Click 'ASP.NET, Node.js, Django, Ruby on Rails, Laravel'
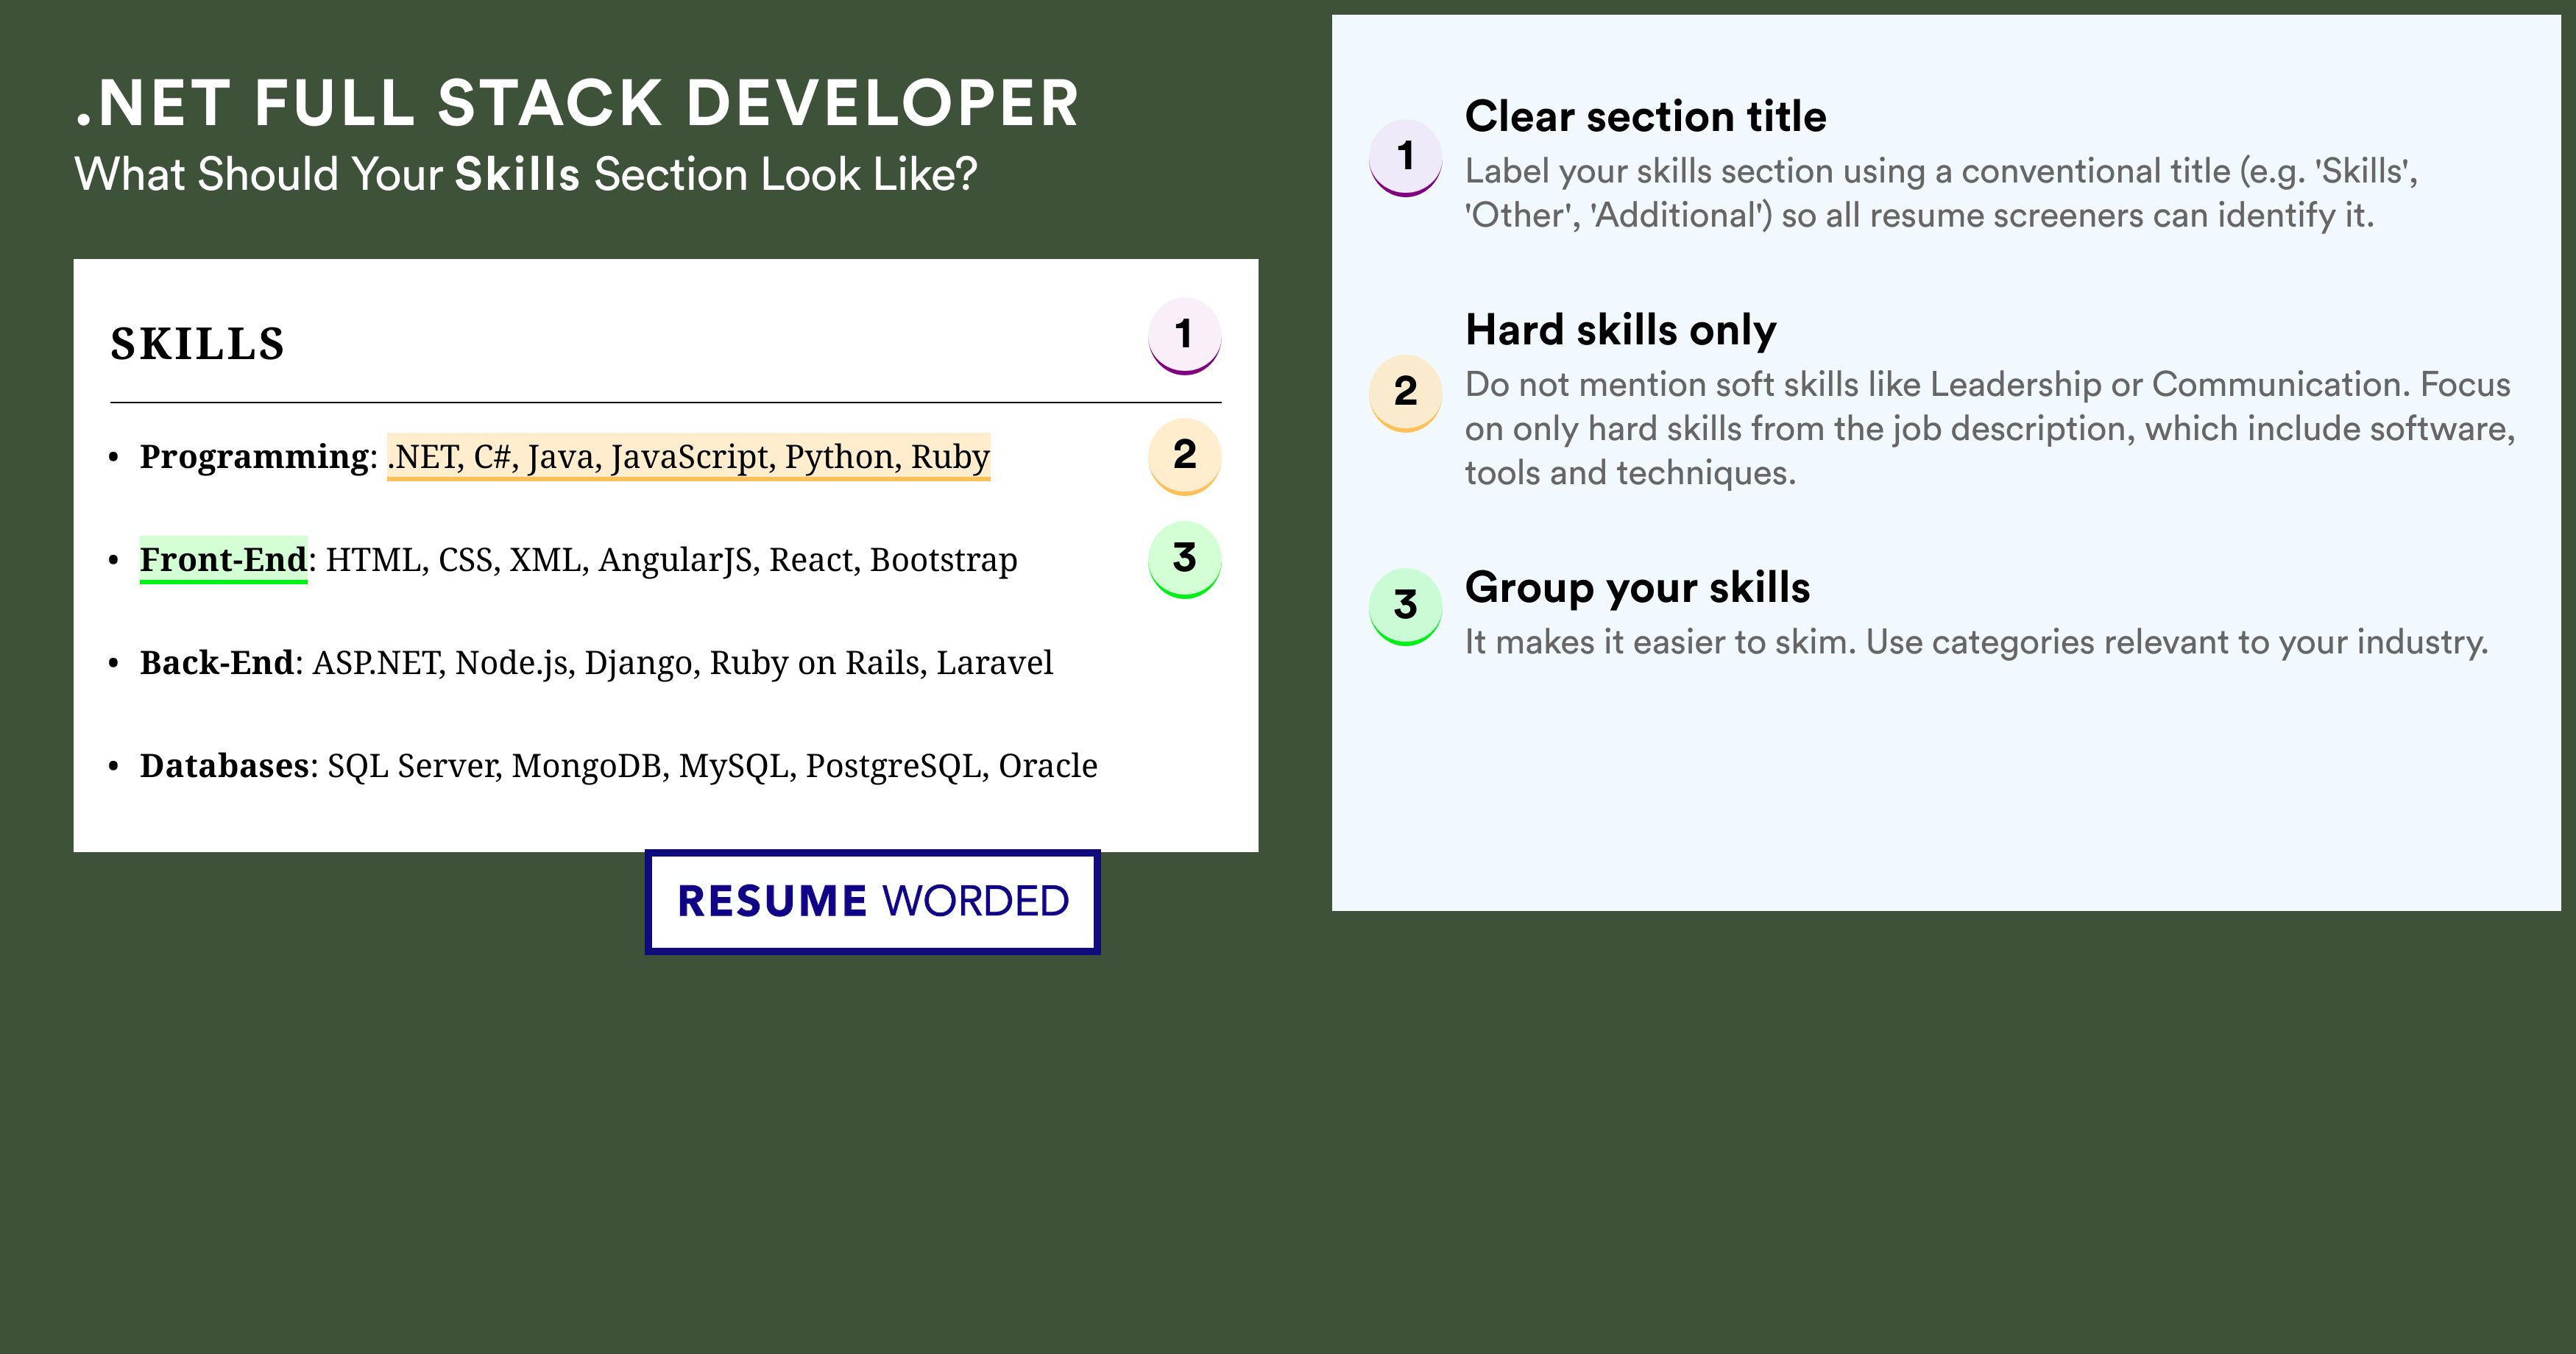 pos(683,663)
